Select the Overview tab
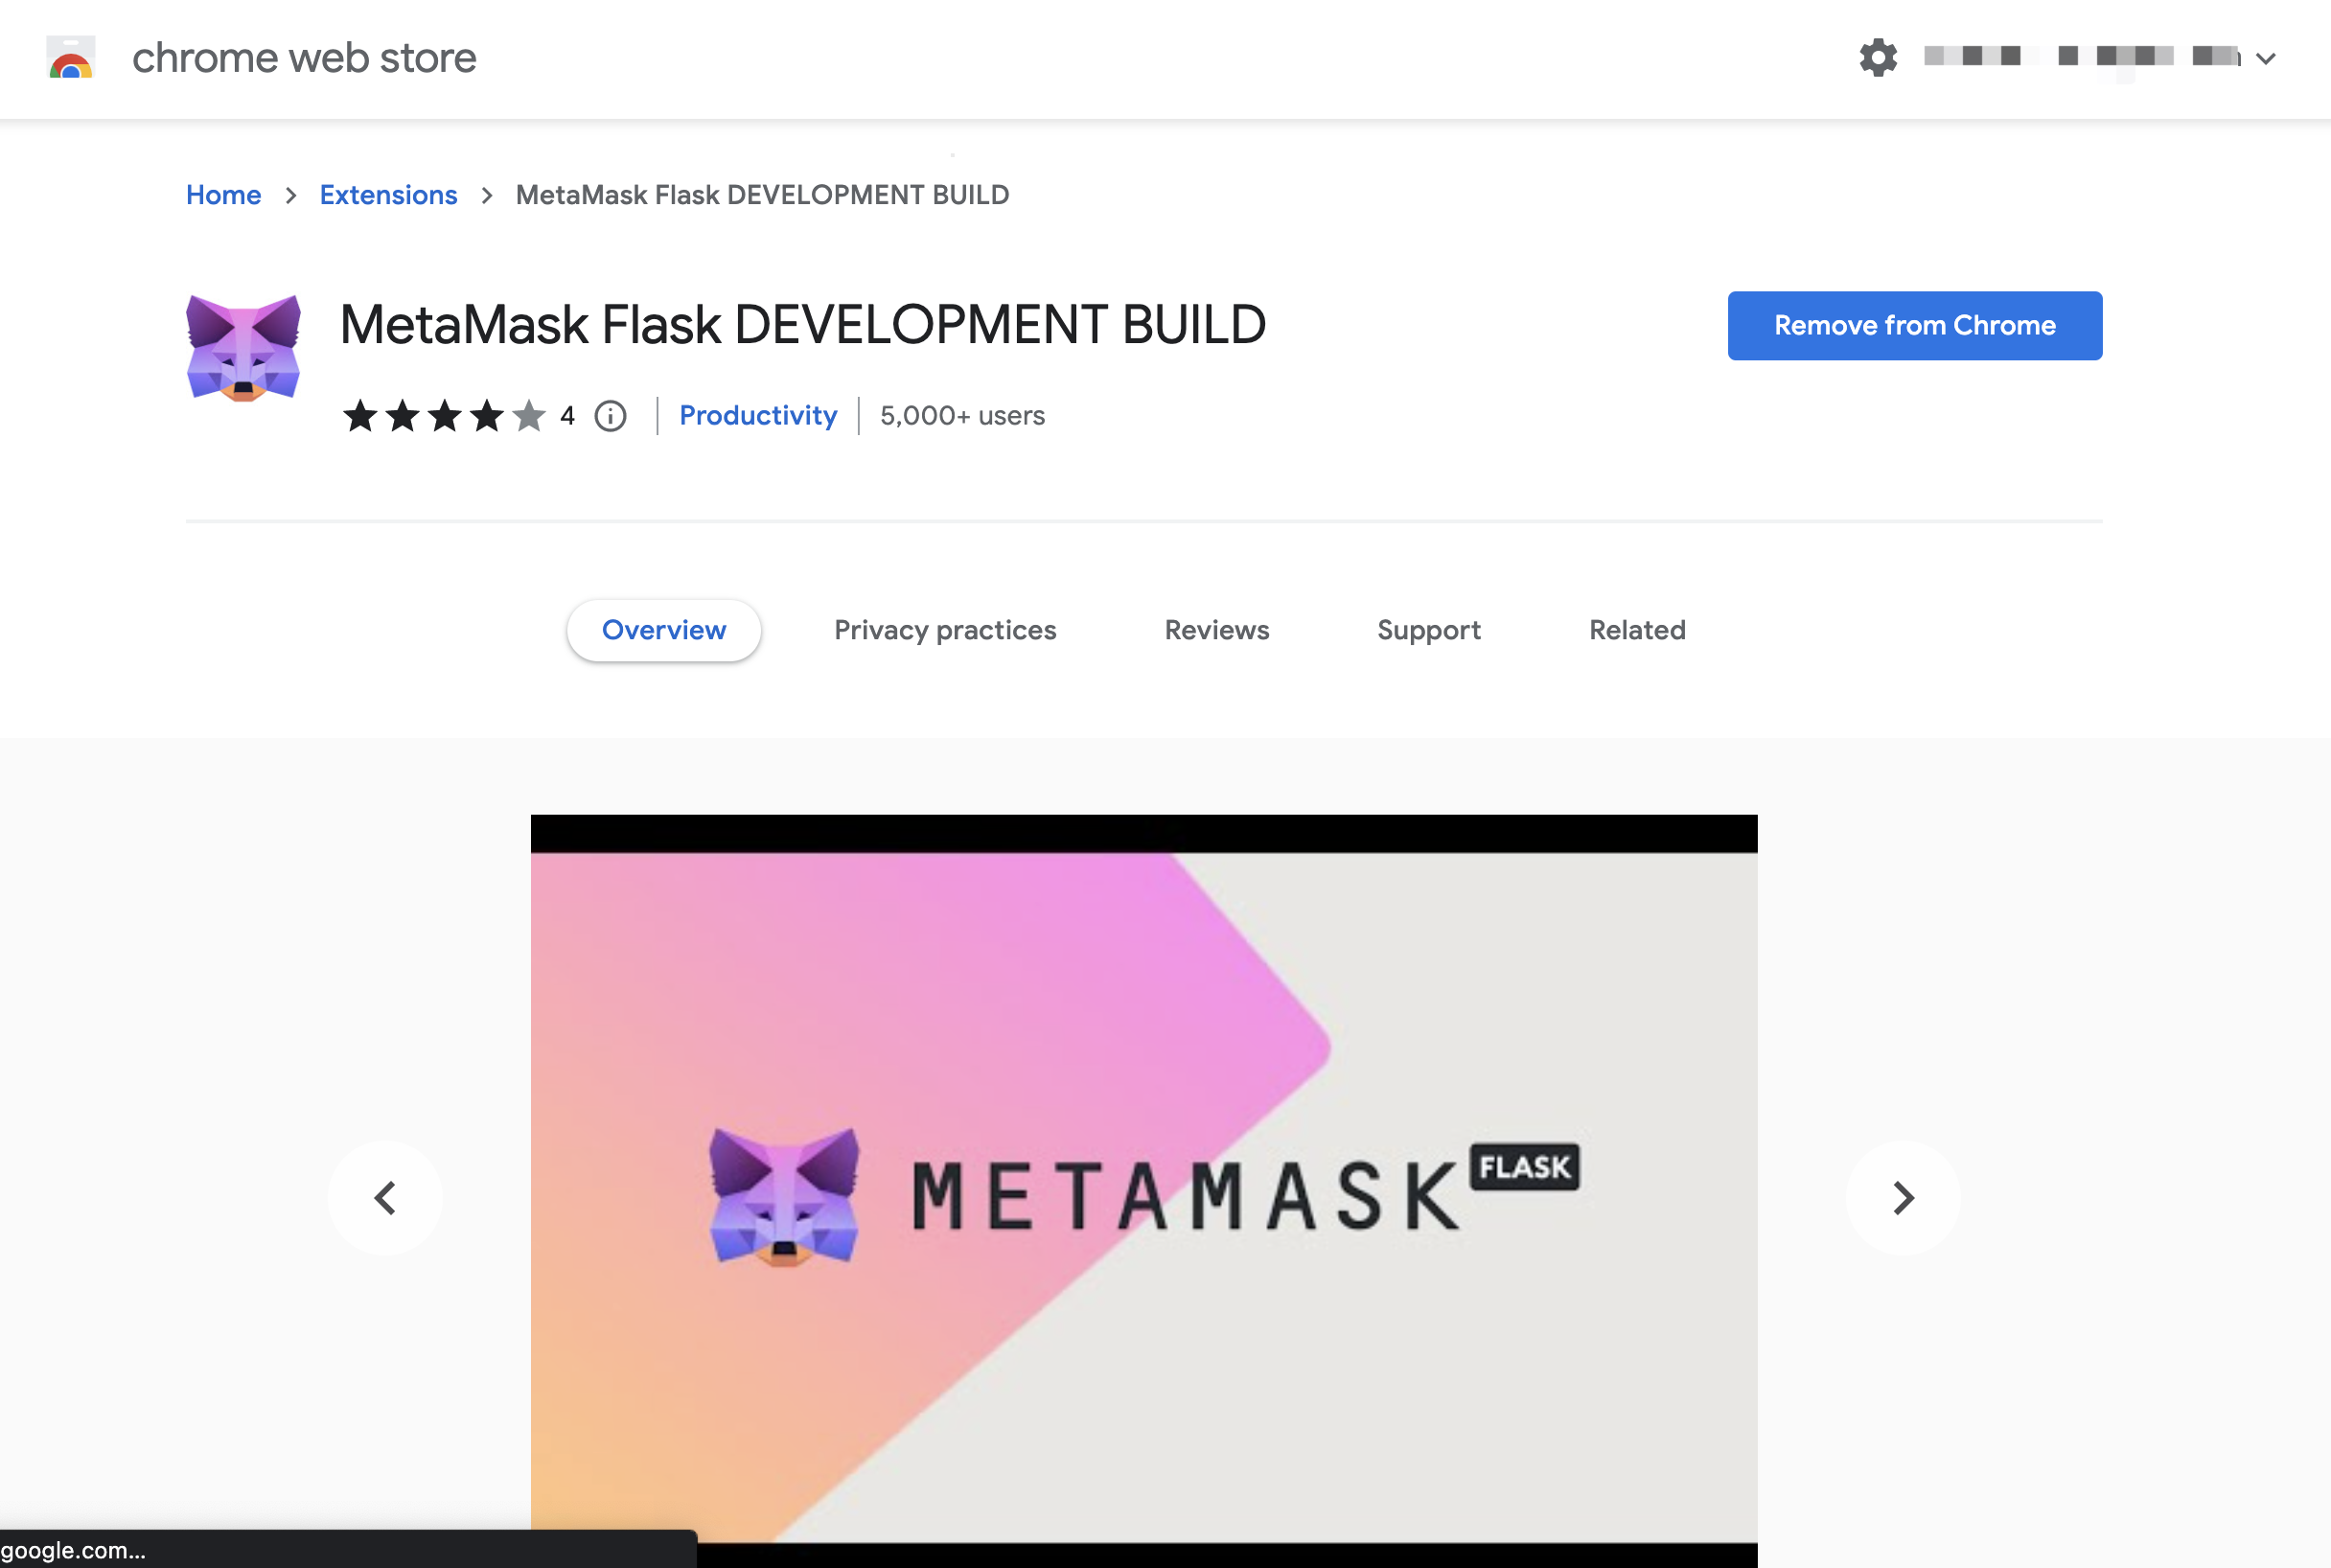 (x=663, y=630)
